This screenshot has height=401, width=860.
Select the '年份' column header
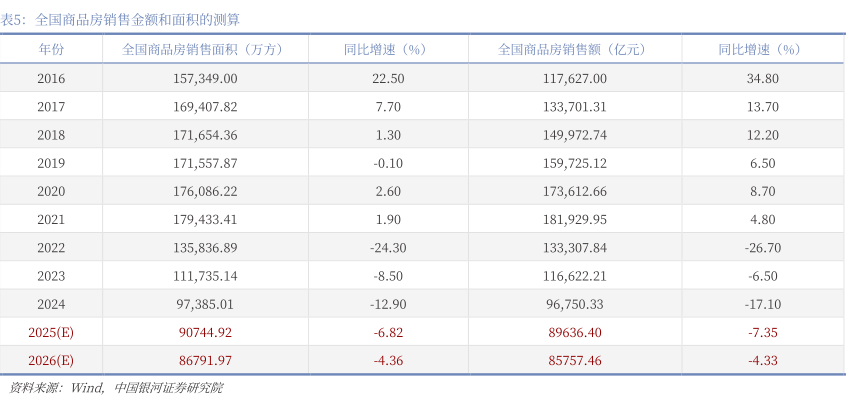51,49
